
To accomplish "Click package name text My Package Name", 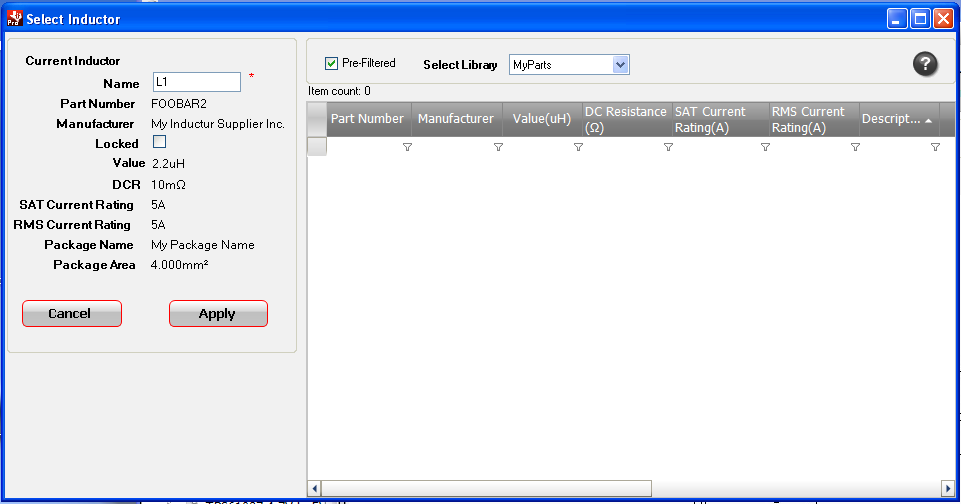I will 202,245.
